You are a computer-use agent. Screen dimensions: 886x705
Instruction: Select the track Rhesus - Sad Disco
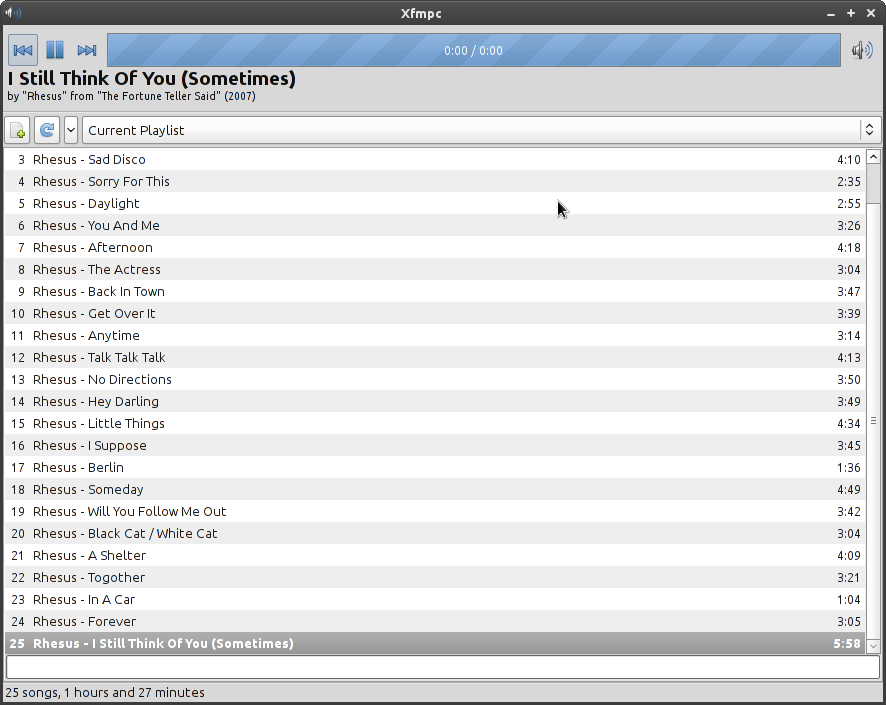[x=116, y=160]
